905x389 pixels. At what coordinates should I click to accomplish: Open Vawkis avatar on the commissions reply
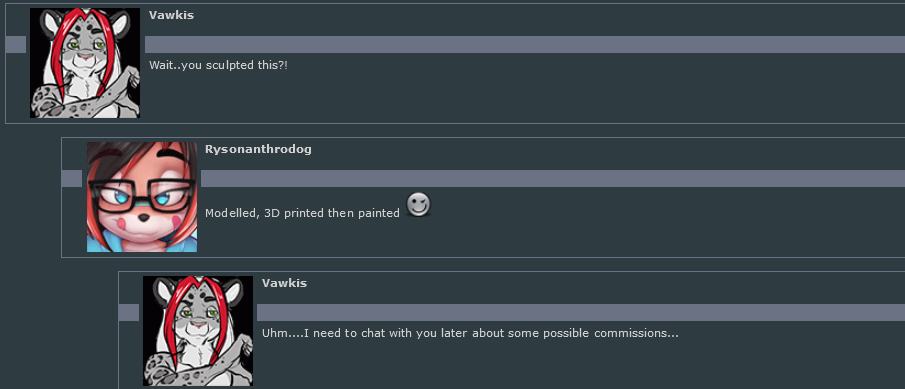[198, 331]
